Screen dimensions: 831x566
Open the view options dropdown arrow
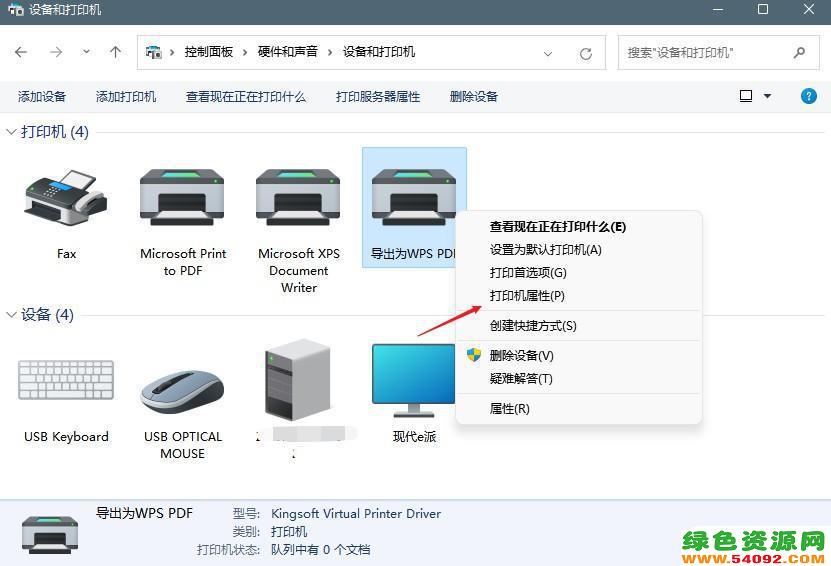point(767,96)
